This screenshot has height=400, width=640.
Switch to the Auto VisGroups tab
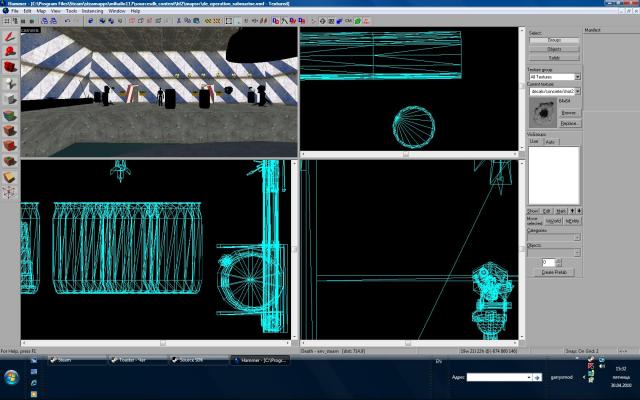click(x=549, y=141)
